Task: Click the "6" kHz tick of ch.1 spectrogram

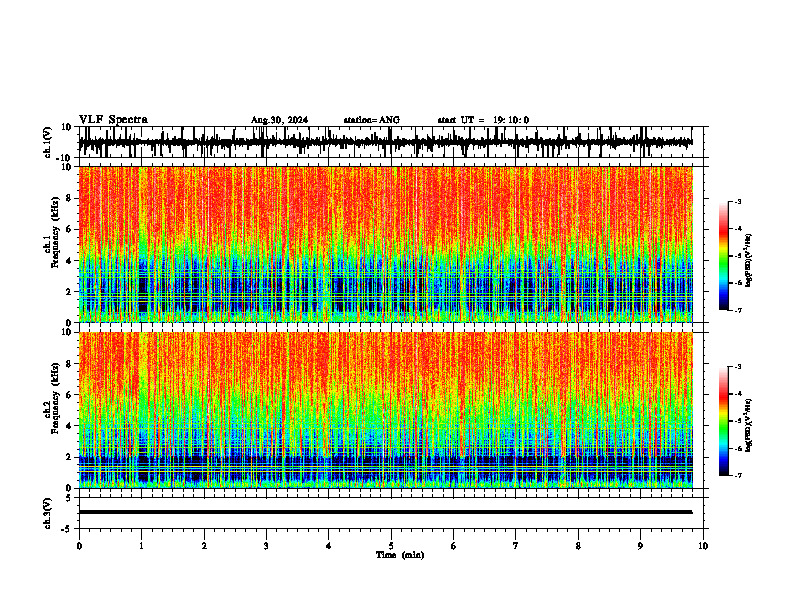Action: pos(69,229)
